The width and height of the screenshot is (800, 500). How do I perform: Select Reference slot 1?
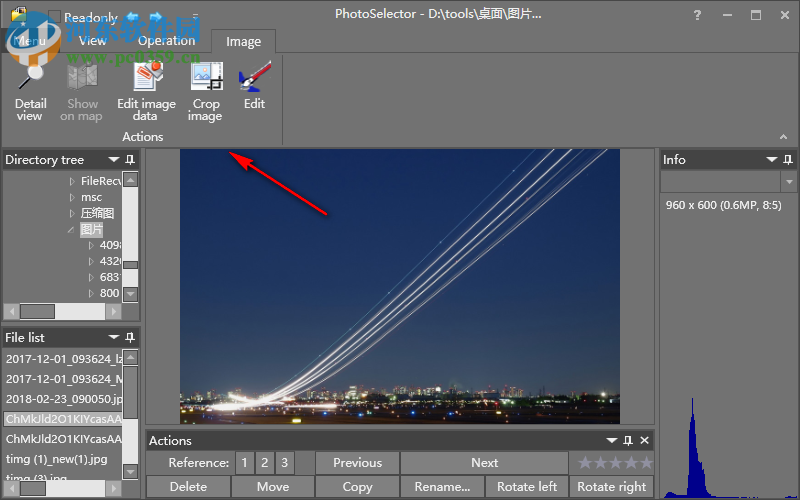pos(244,463)
